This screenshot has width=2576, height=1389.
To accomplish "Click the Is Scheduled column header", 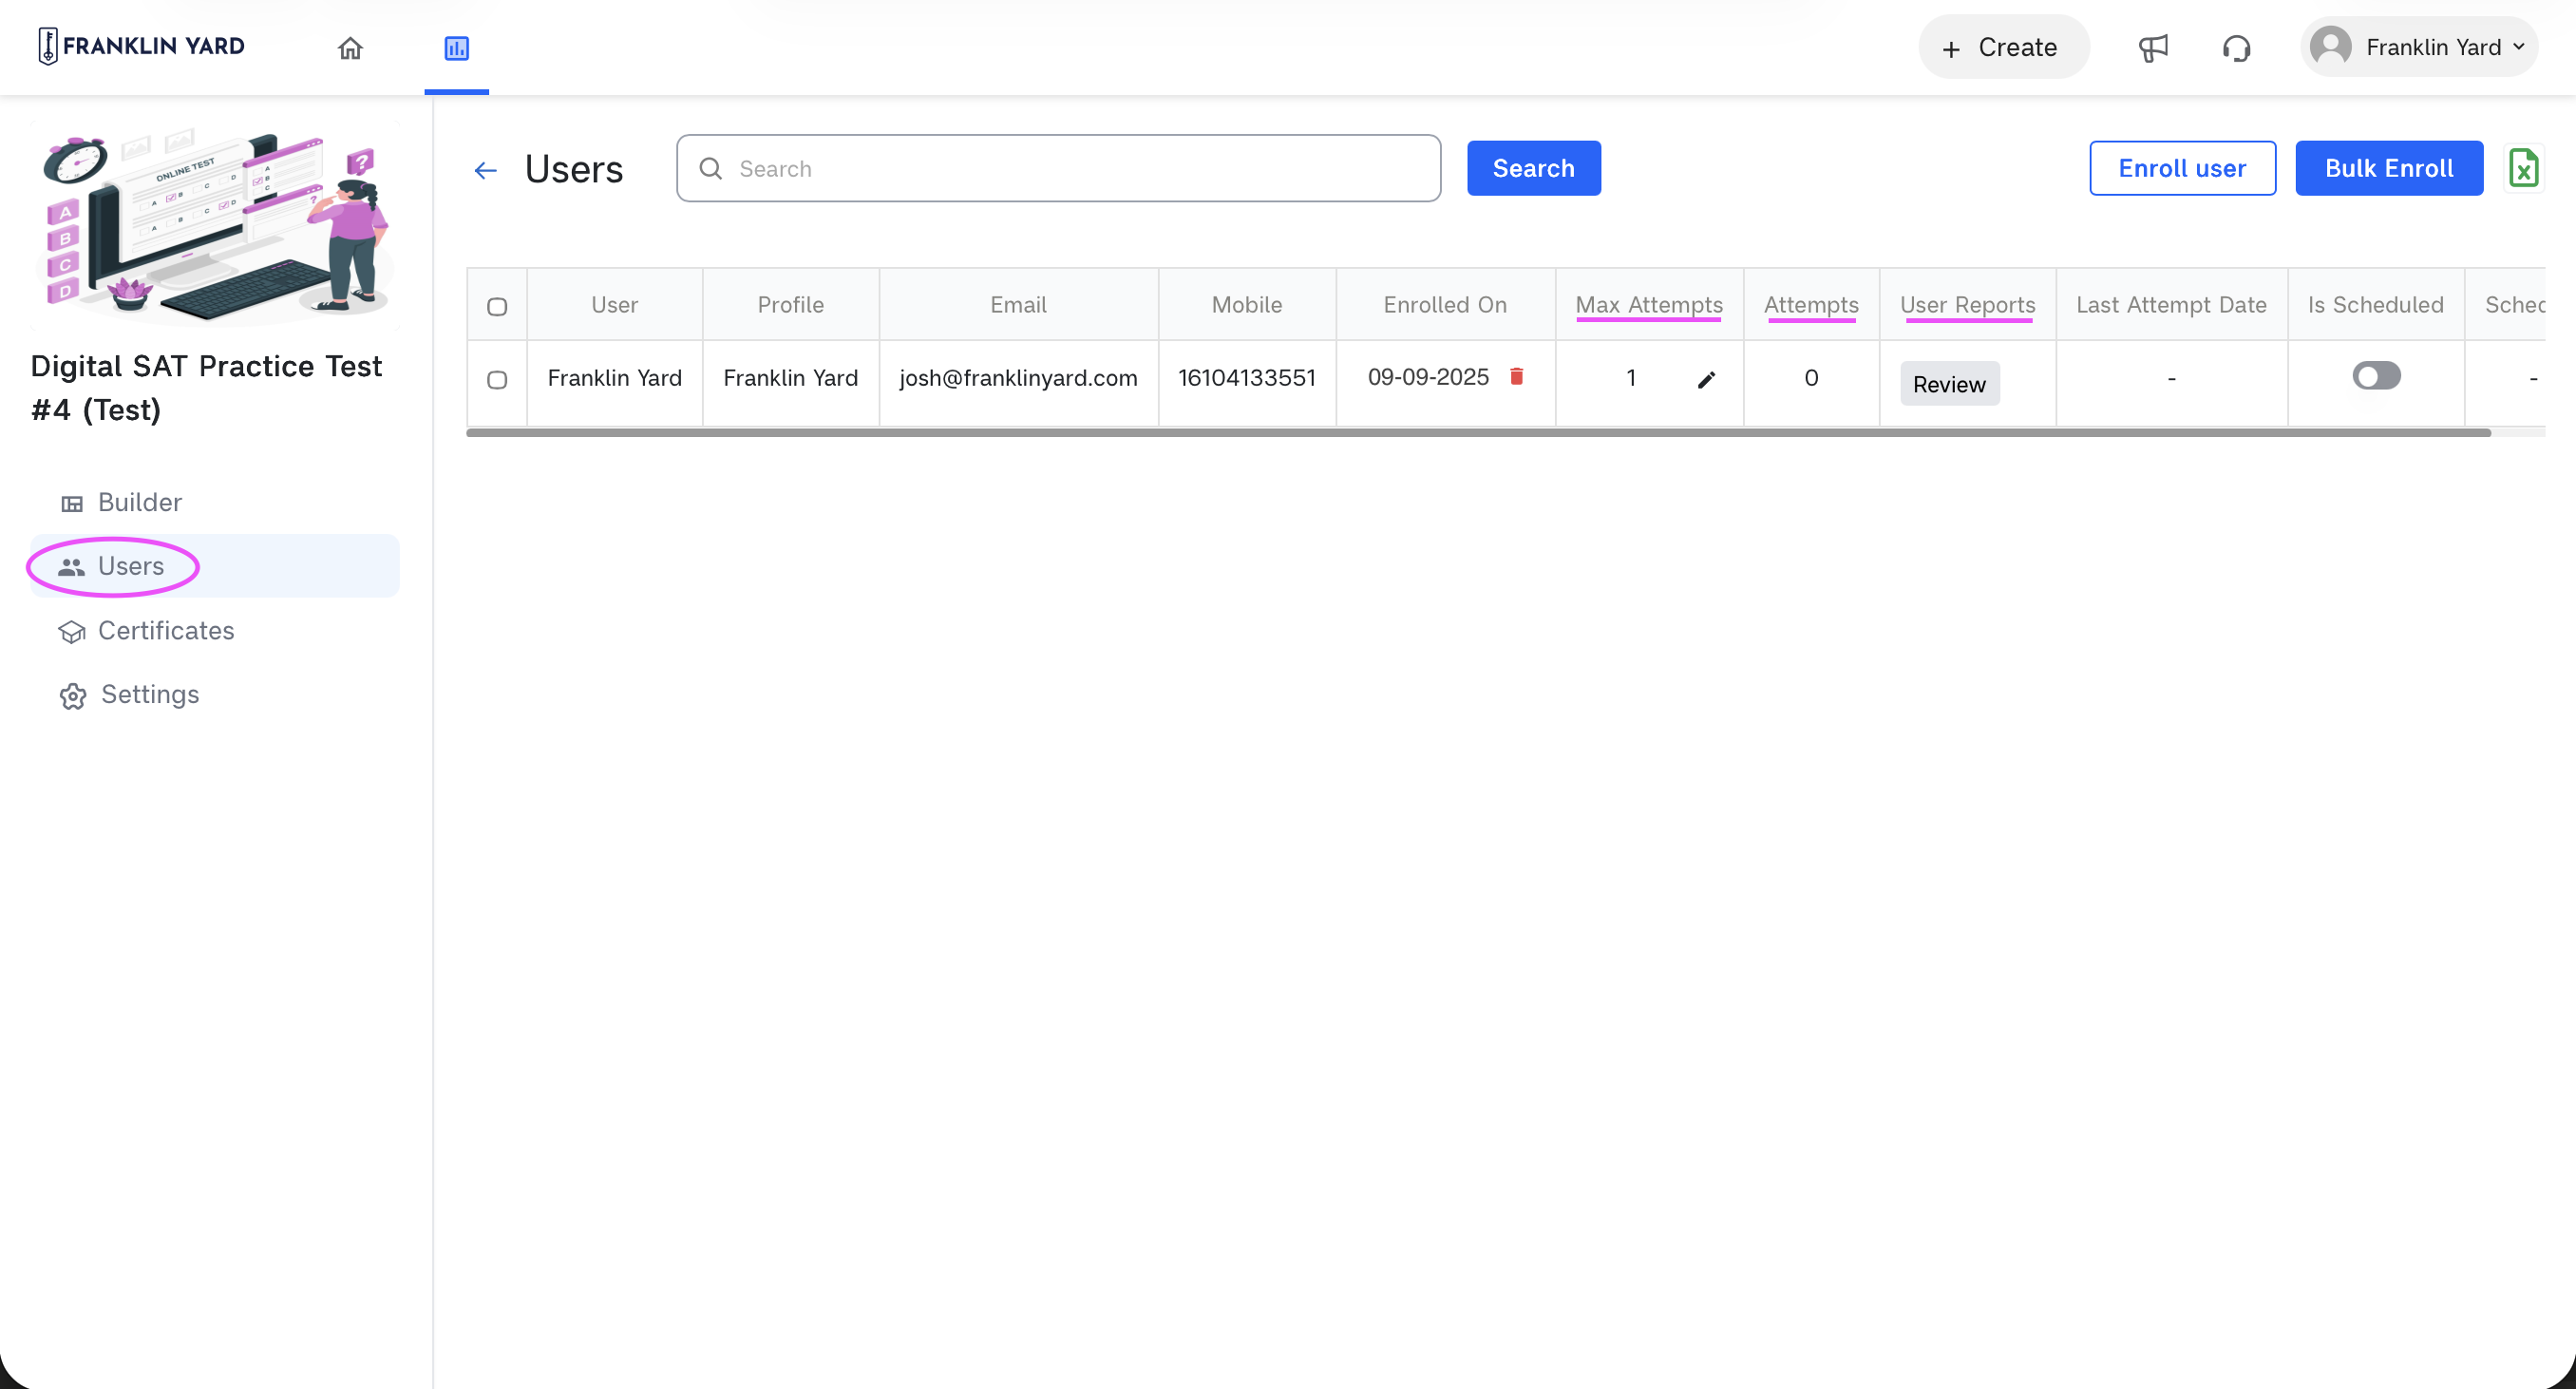I will [x=2375, y=305].
